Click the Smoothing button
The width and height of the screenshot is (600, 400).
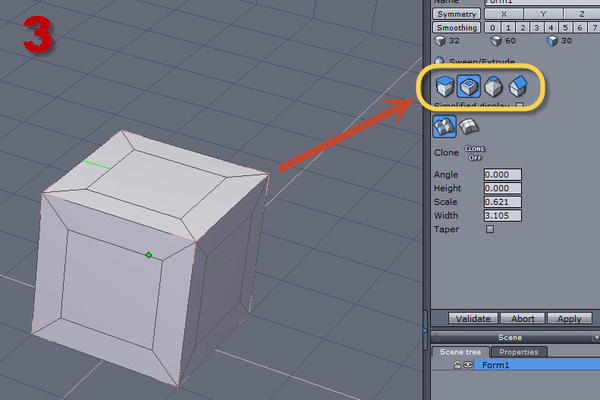[x=457, y=28]
